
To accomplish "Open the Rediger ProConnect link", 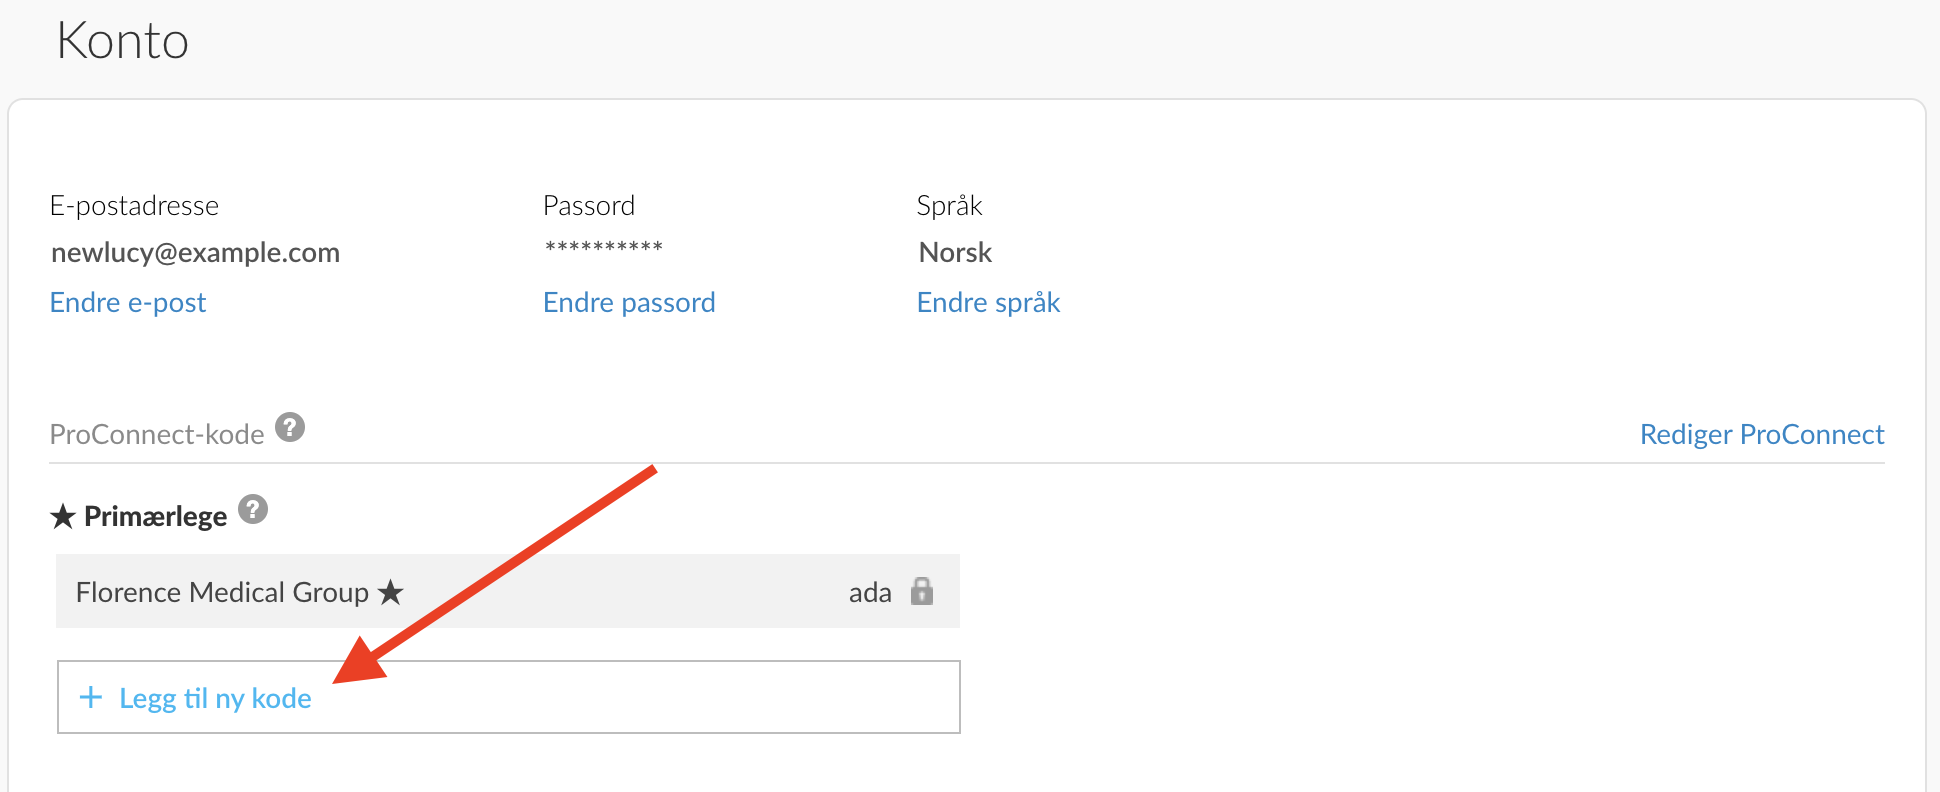I will [x=1762, y=434].
